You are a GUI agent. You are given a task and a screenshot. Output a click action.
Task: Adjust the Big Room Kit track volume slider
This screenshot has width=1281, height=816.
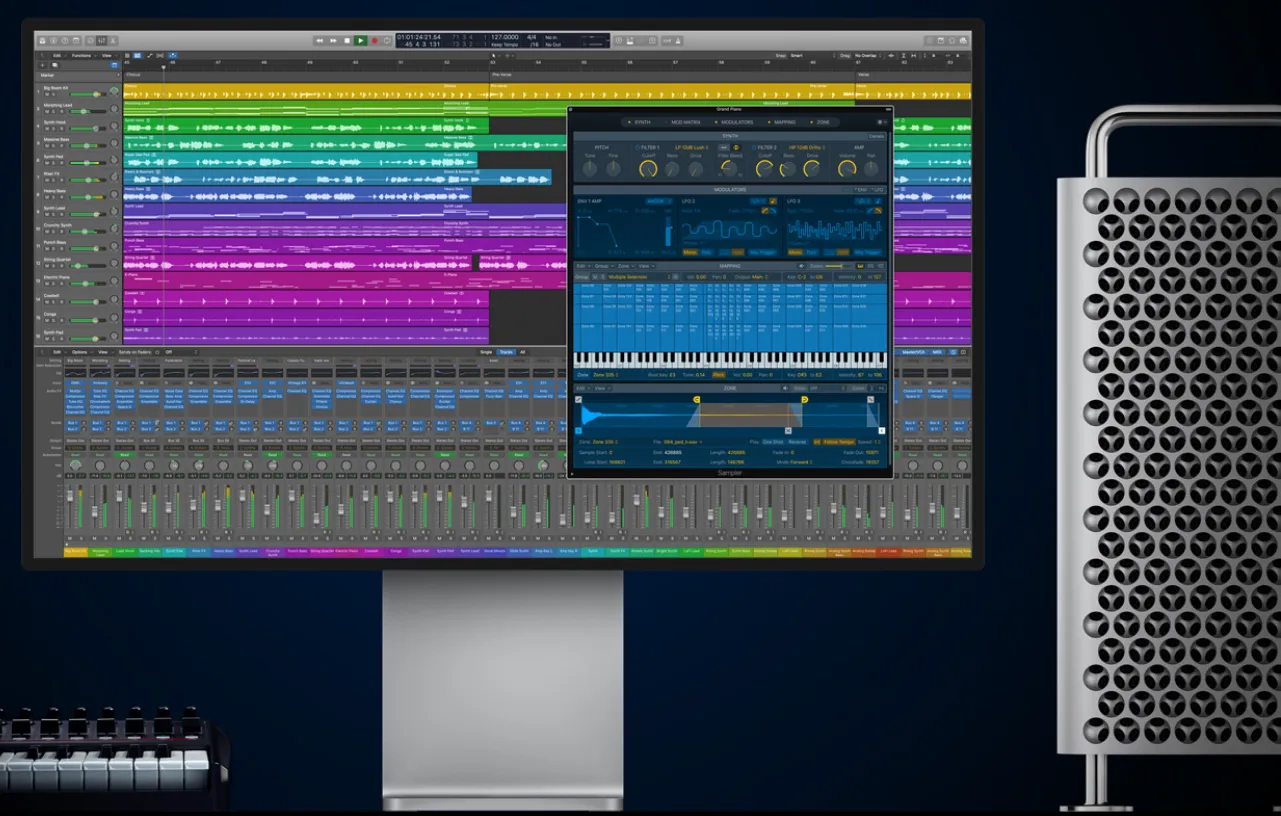pos(88,94)
